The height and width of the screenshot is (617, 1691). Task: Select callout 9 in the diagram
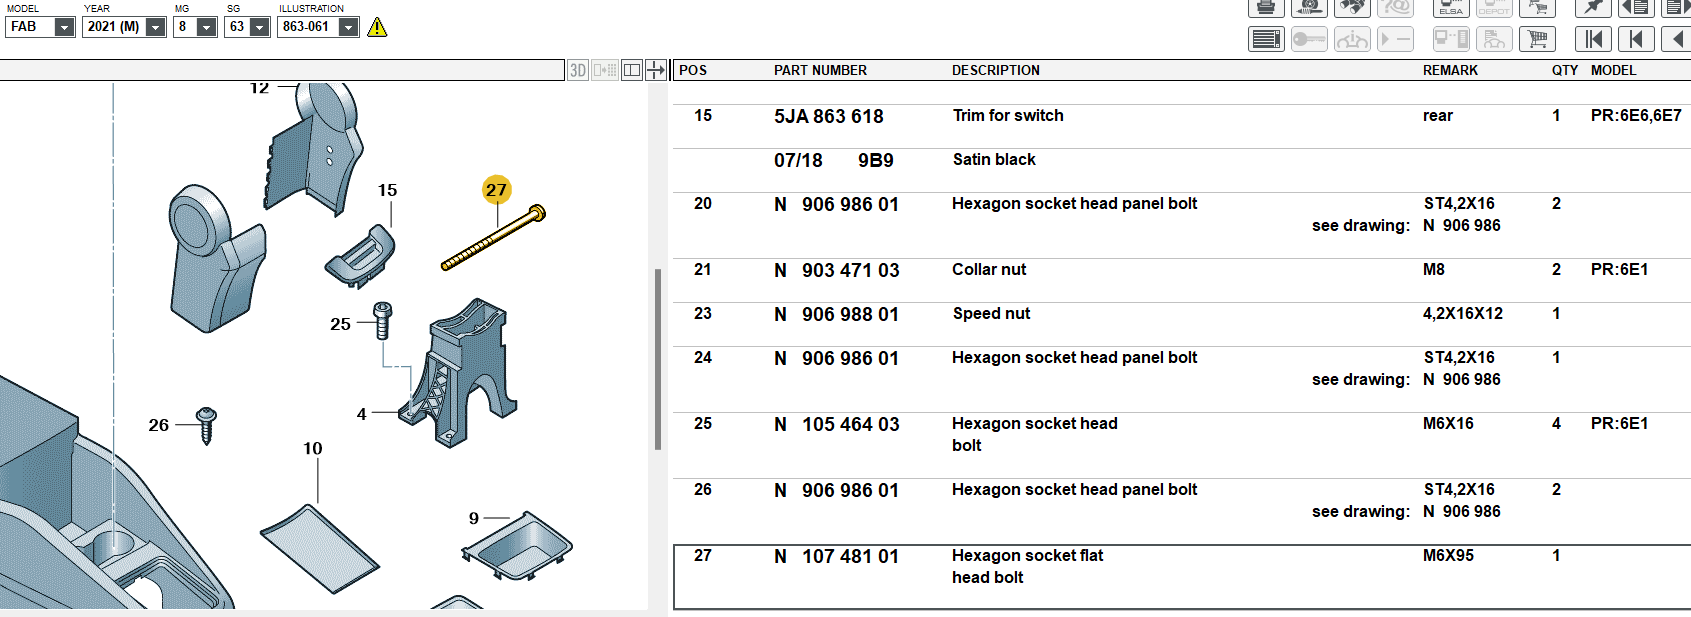coord(474,518)
